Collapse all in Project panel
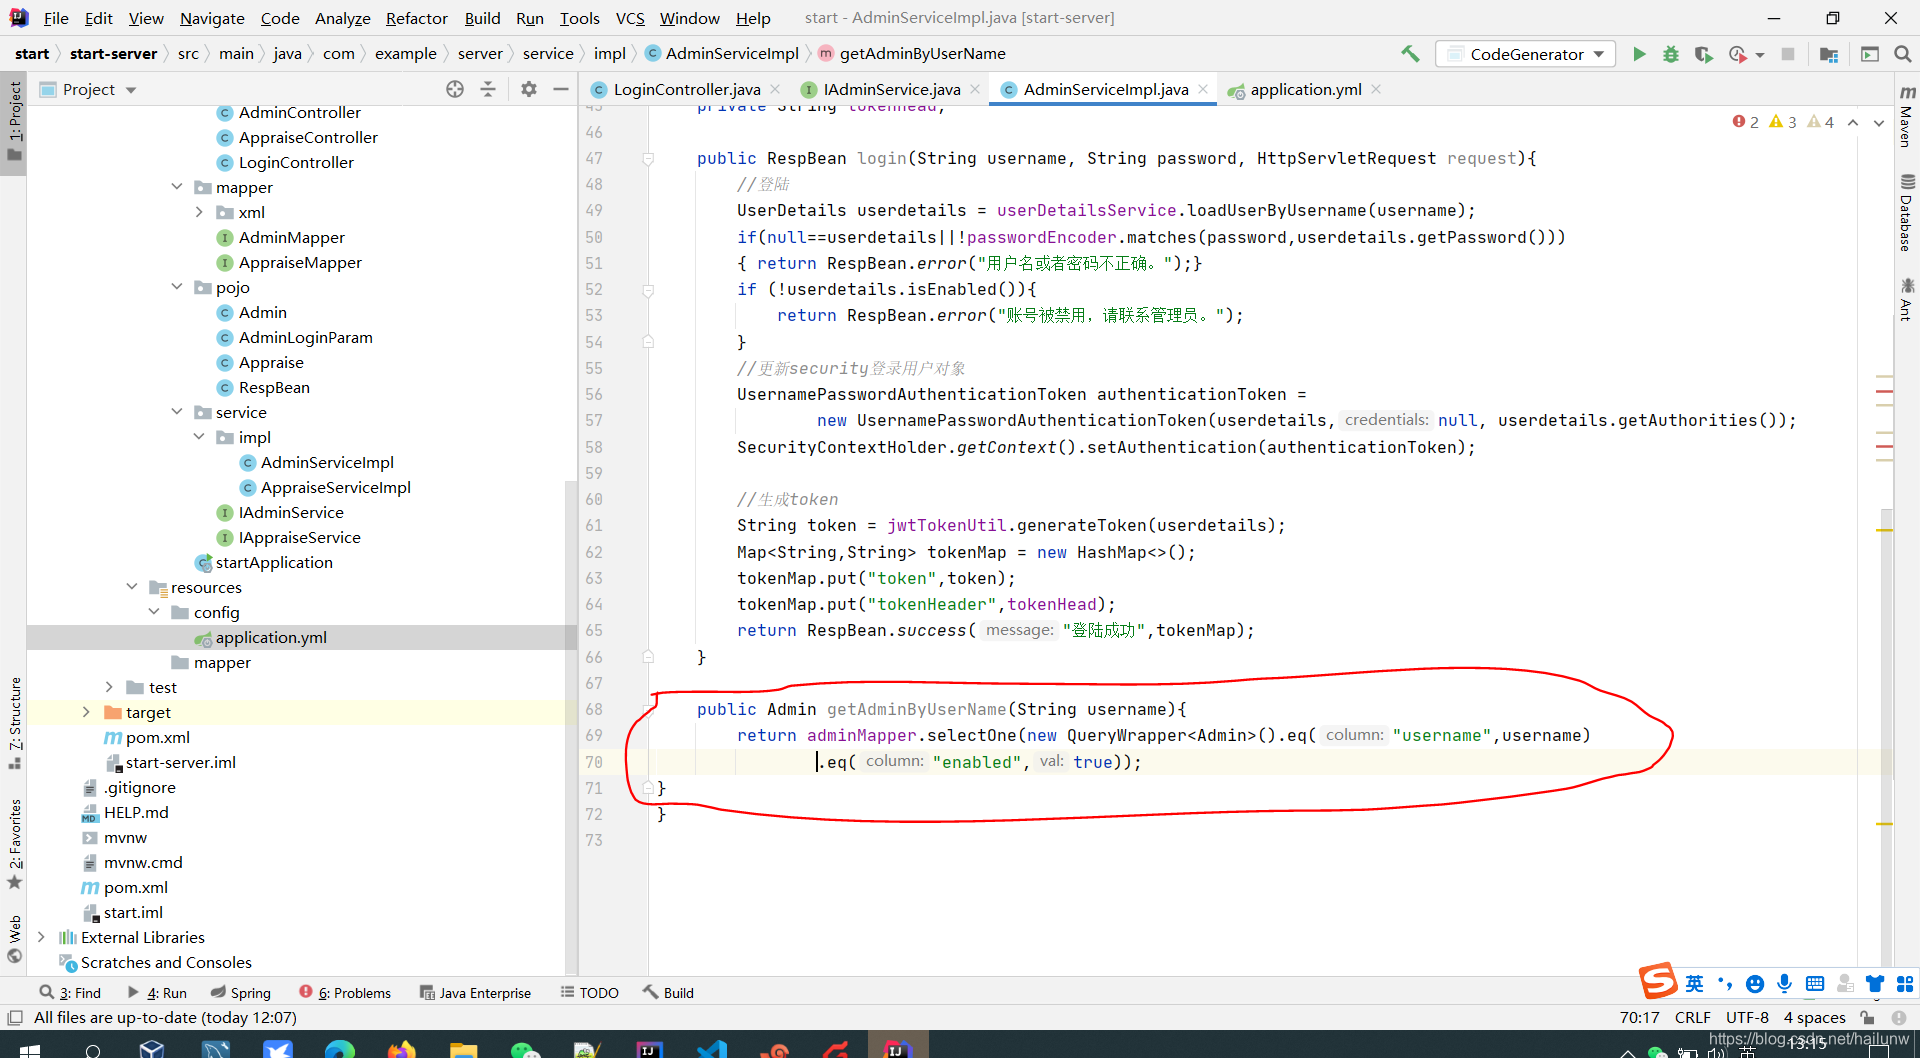 point(488,89)
